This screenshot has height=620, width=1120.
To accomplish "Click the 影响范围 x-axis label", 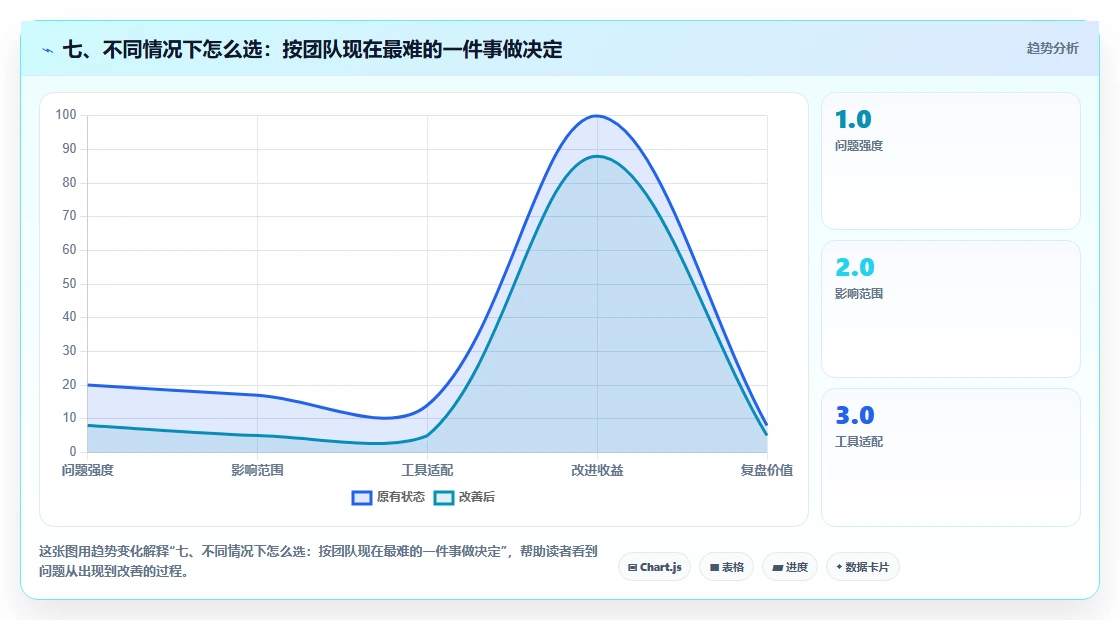I will (257, 470).
